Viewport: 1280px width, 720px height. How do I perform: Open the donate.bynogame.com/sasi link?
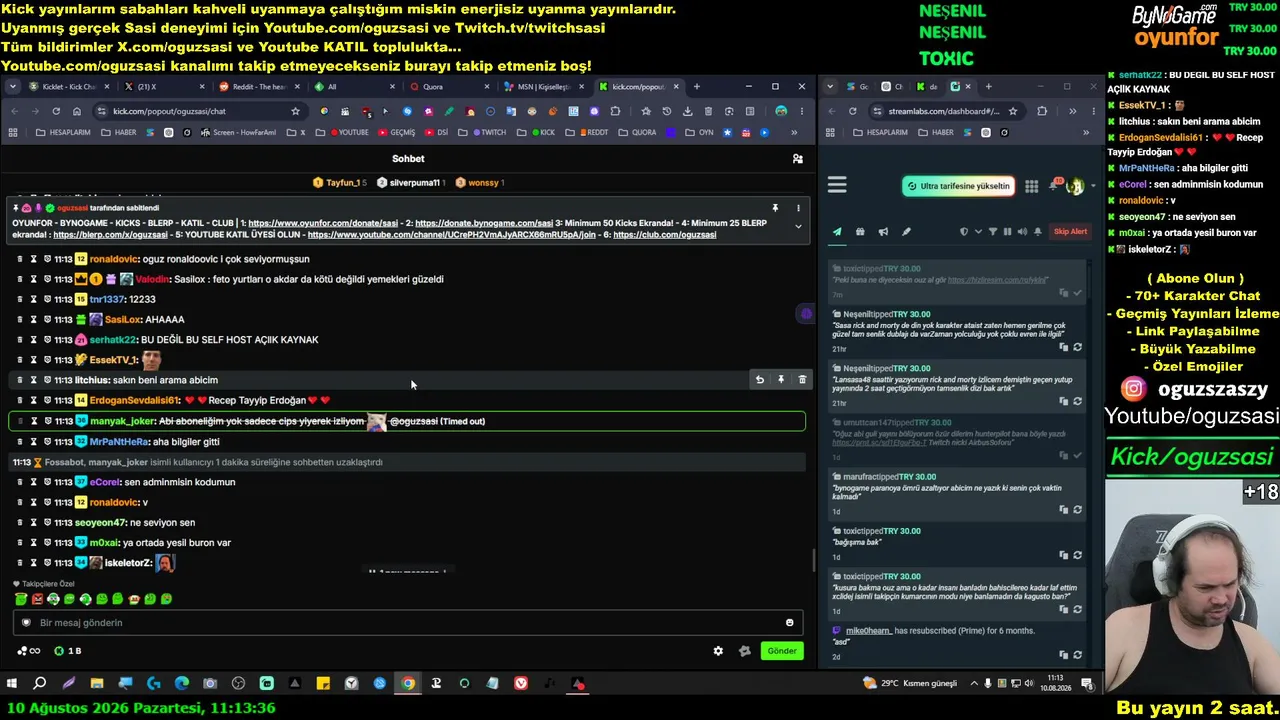(x=484, y=223)
